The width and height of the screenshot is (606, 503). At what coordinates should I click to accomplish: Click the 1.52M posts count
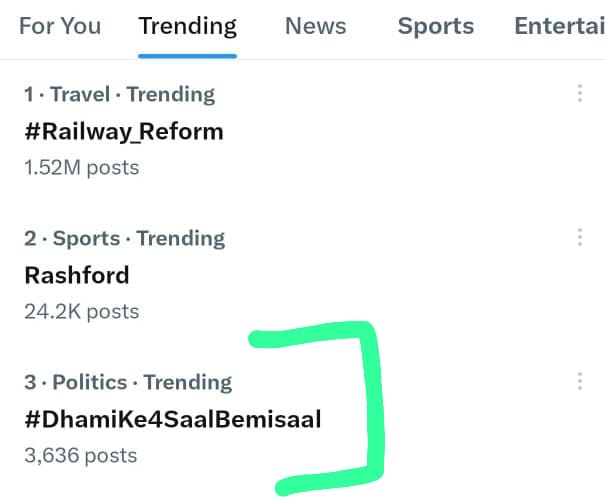82,168
